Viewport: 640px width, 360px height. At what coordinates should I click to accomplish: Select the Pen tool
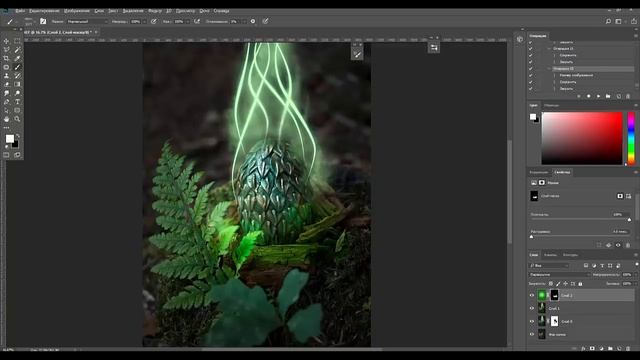tap(7, 102)
